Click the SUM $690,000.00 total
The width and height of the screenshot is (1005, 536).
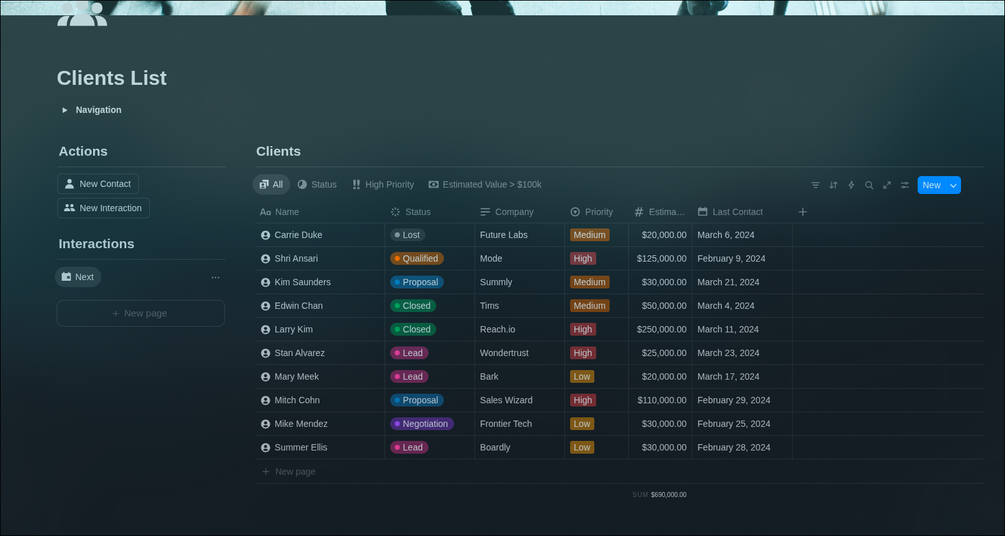659,495
